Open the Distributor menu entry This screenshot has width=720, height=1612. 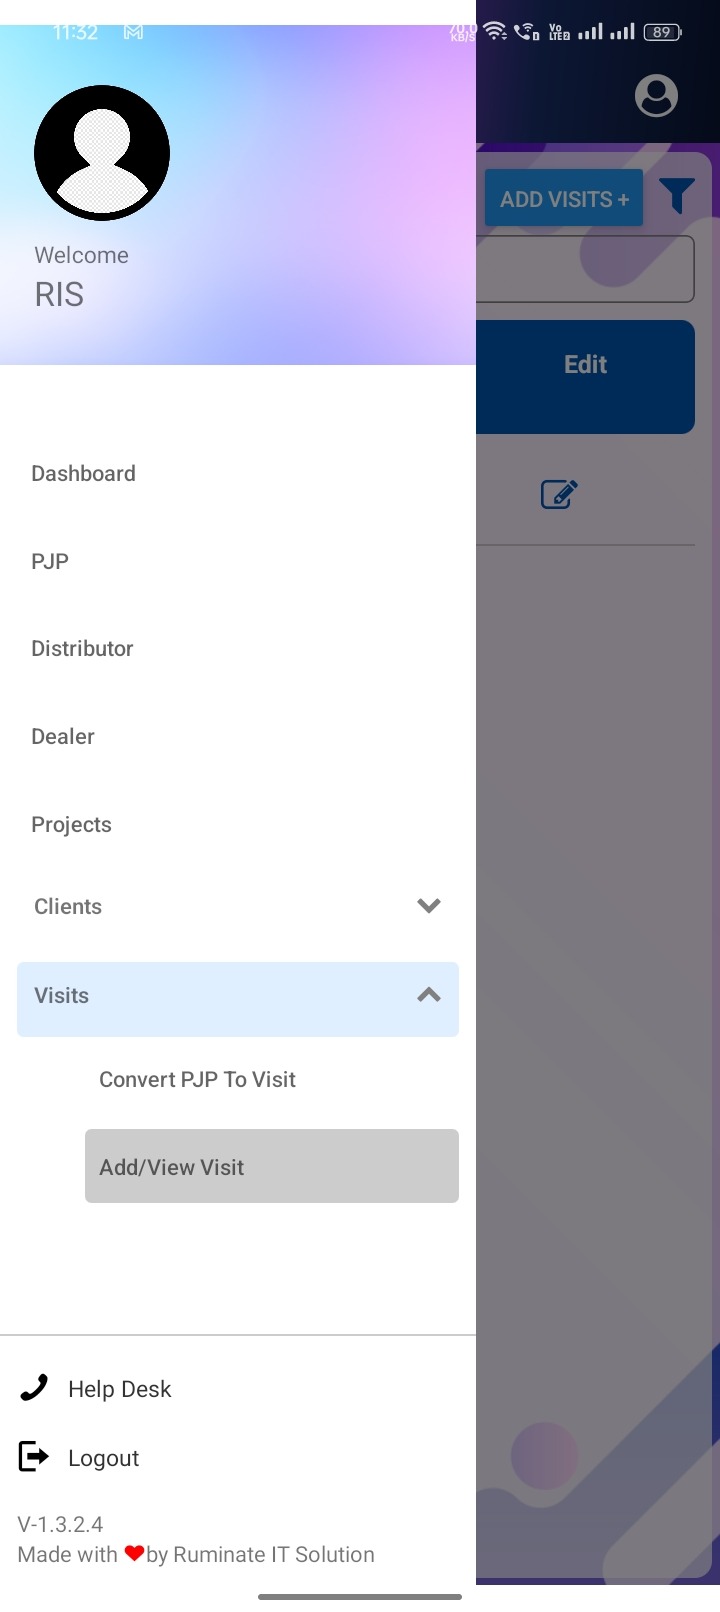point(82,649)
